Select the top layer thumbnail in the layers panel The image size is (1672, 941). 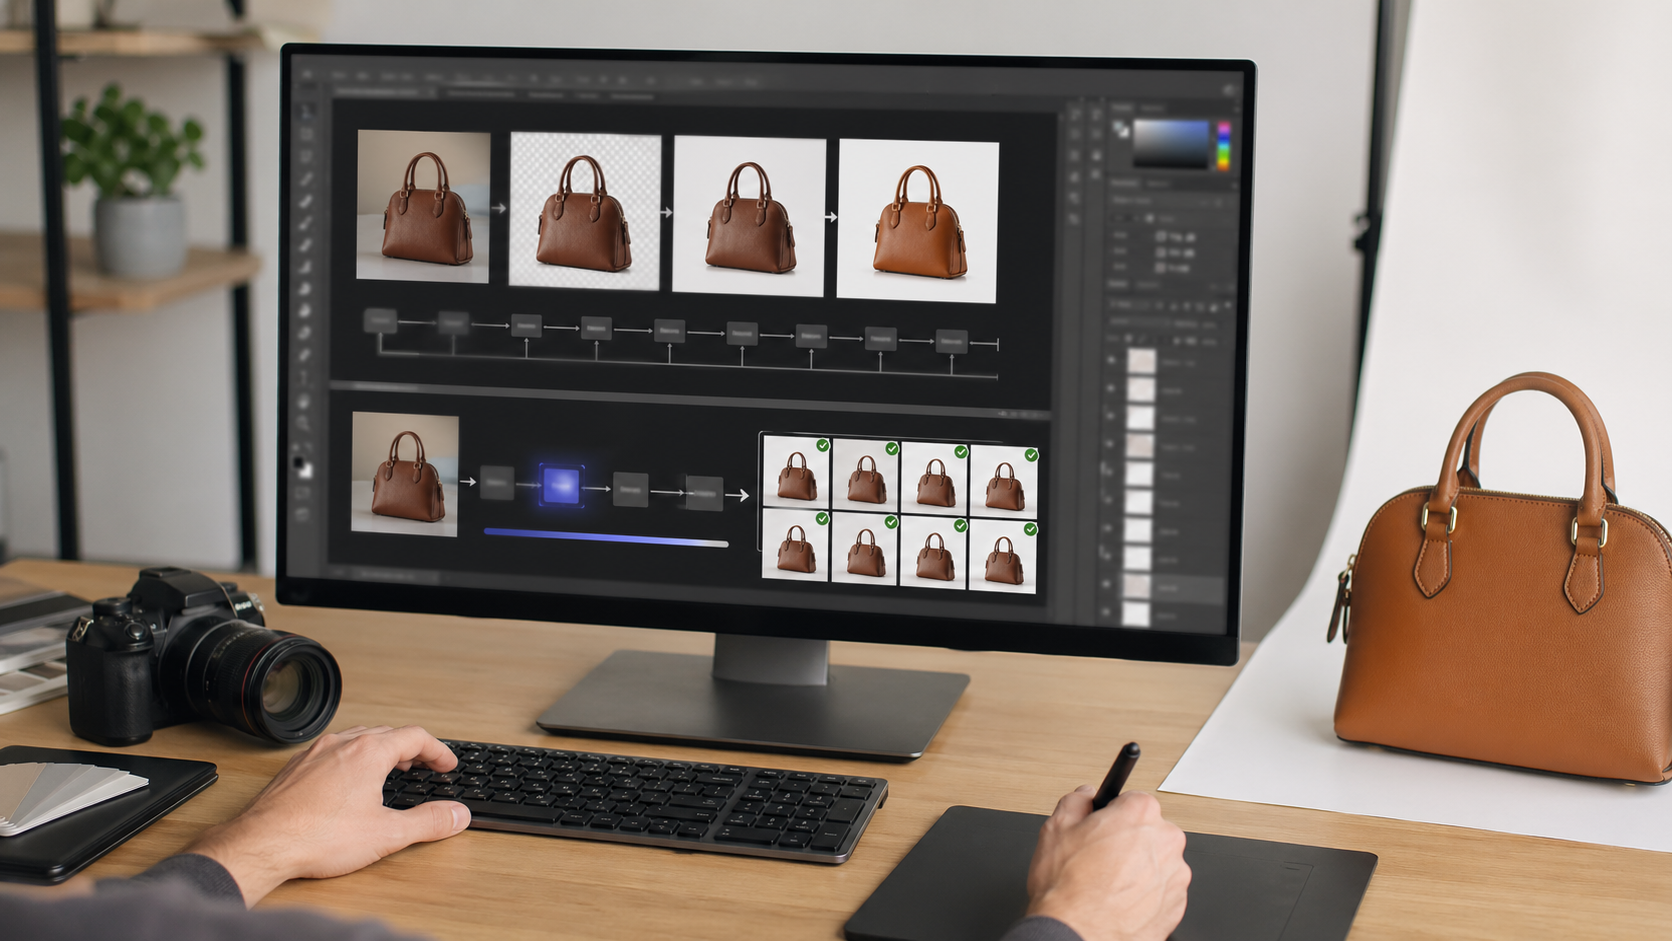pos(1141,361)
